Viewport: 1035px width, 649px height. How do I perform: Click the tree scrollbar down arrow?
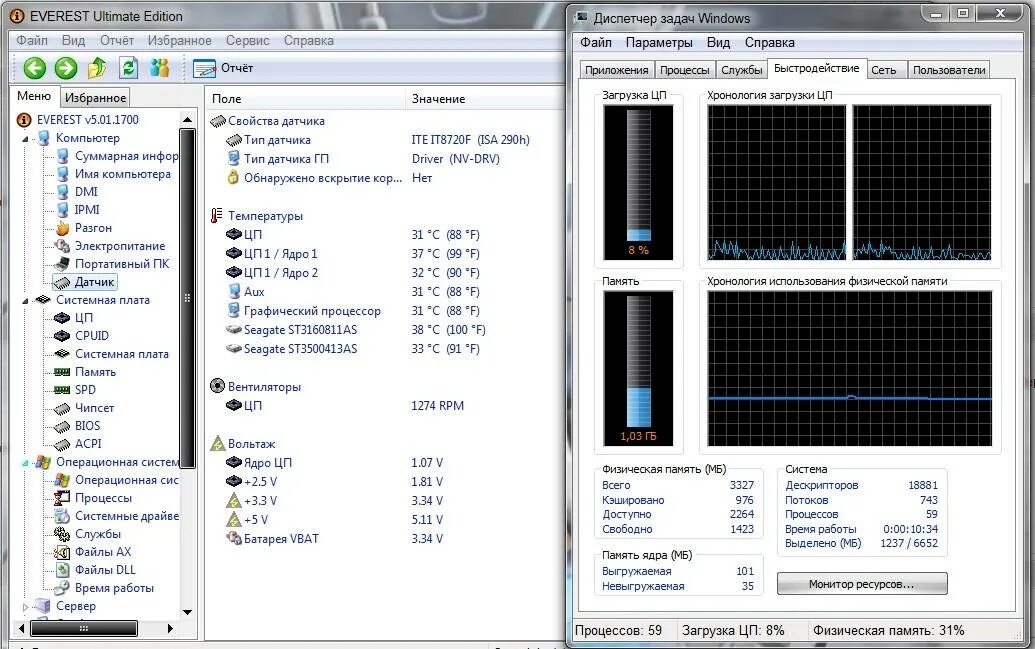[x=187, y=612]
